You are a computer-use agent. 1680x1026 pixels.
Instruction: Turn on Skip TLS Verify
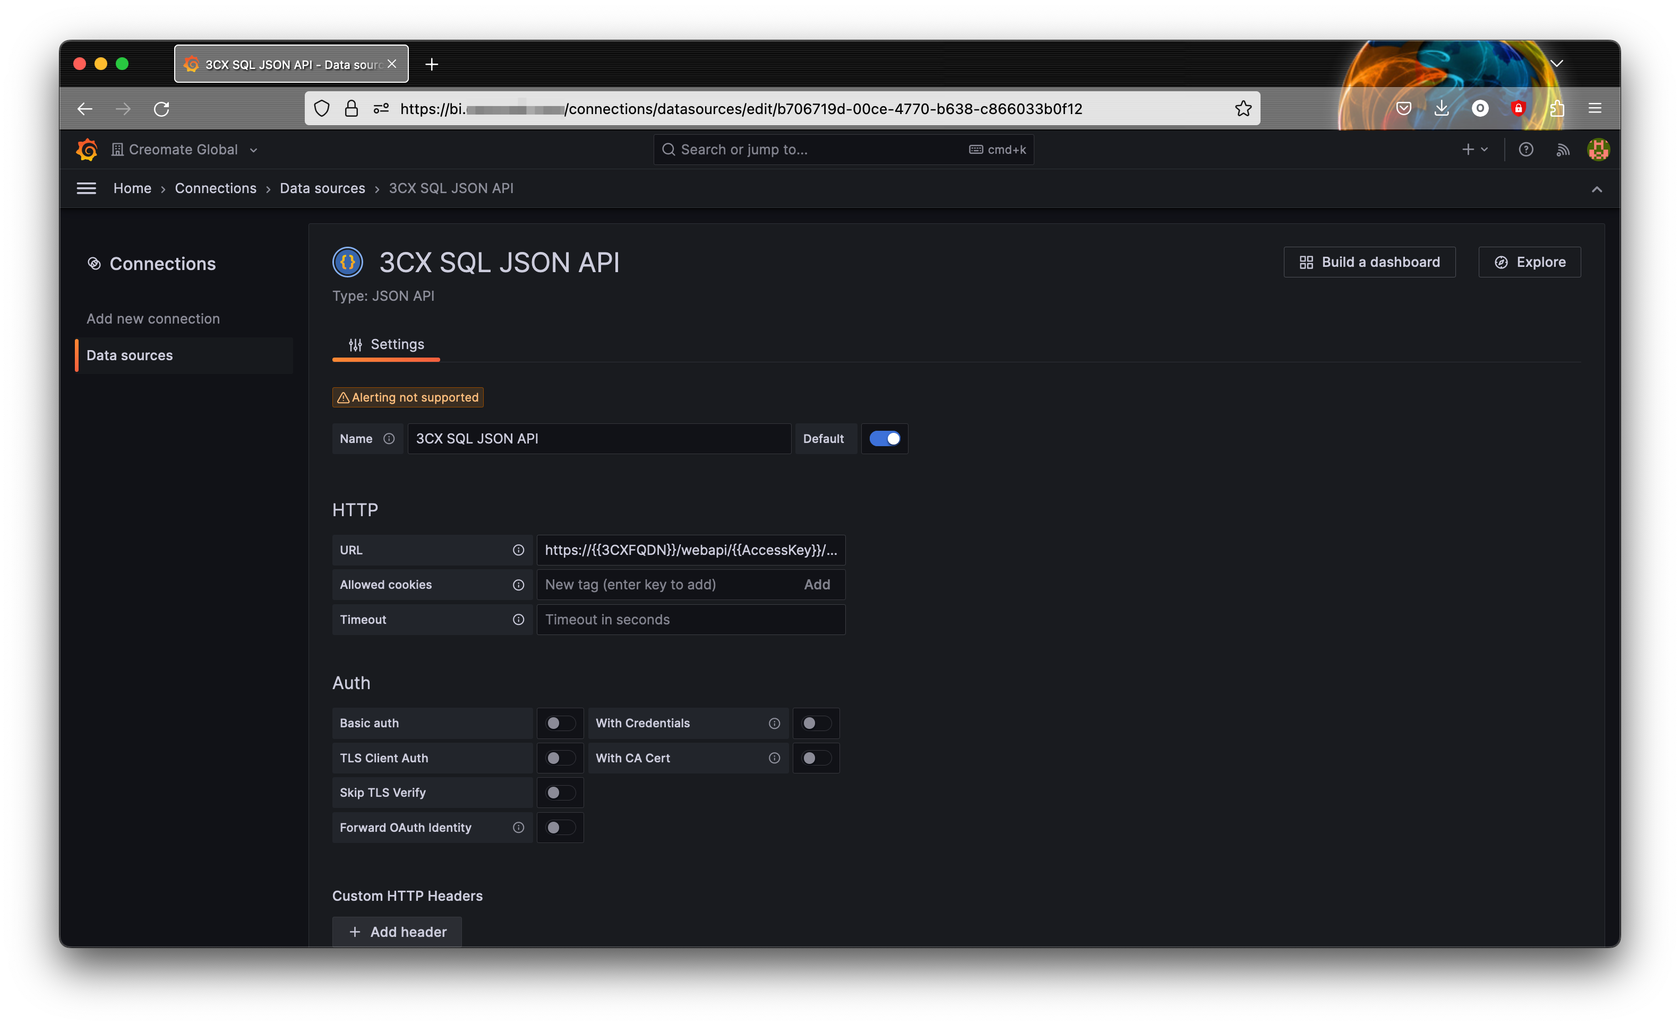tap(560, 792)
